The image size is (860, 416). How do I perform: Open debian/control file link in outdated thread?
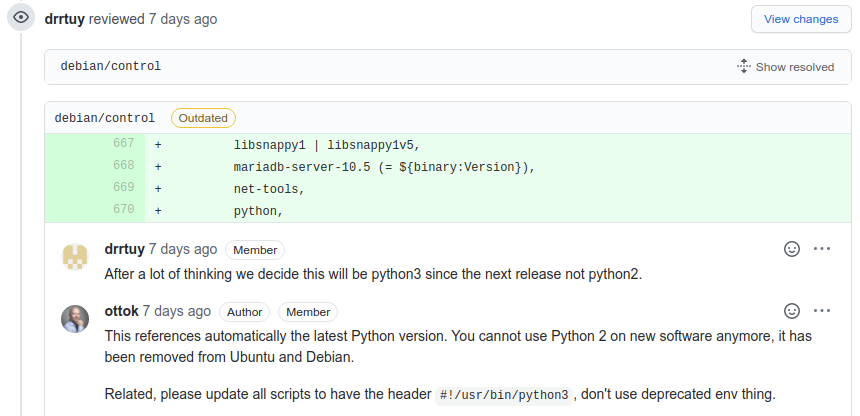(105, 118)
